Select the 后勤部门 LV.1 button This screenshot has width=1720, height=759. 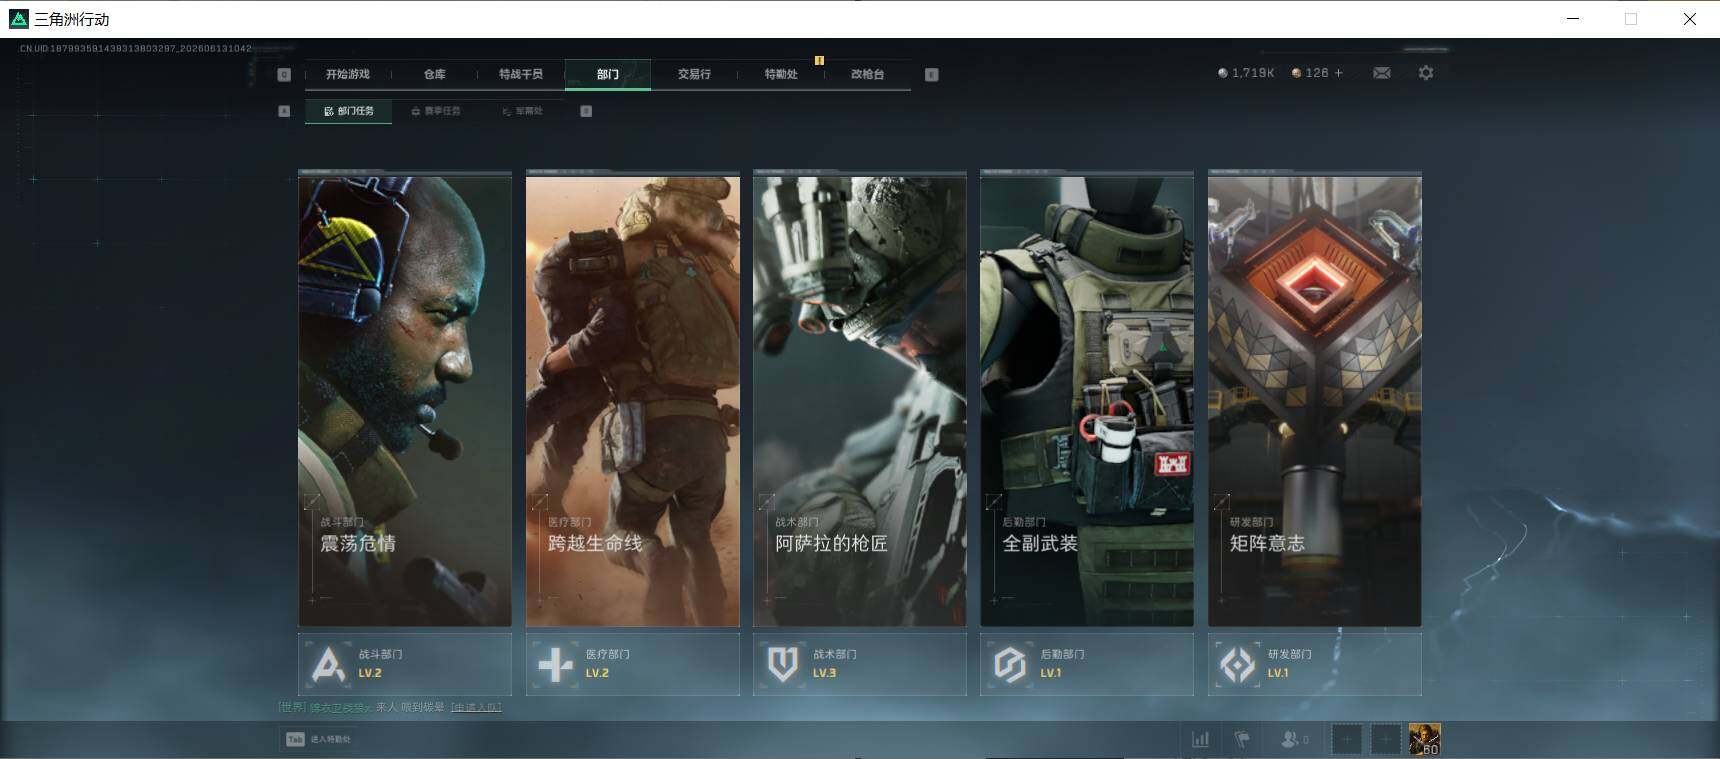click(x=1087, y=664)
